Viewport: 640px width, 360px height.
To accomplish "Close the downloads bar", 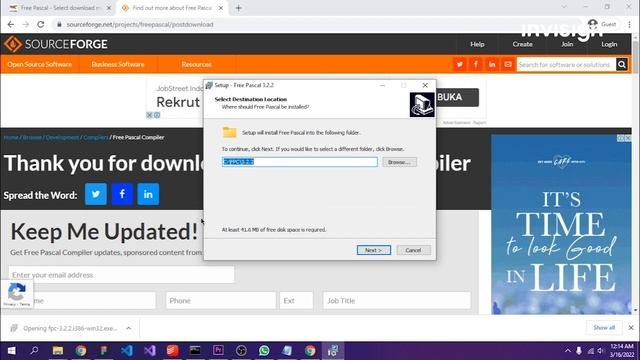I will click(631, 328).
